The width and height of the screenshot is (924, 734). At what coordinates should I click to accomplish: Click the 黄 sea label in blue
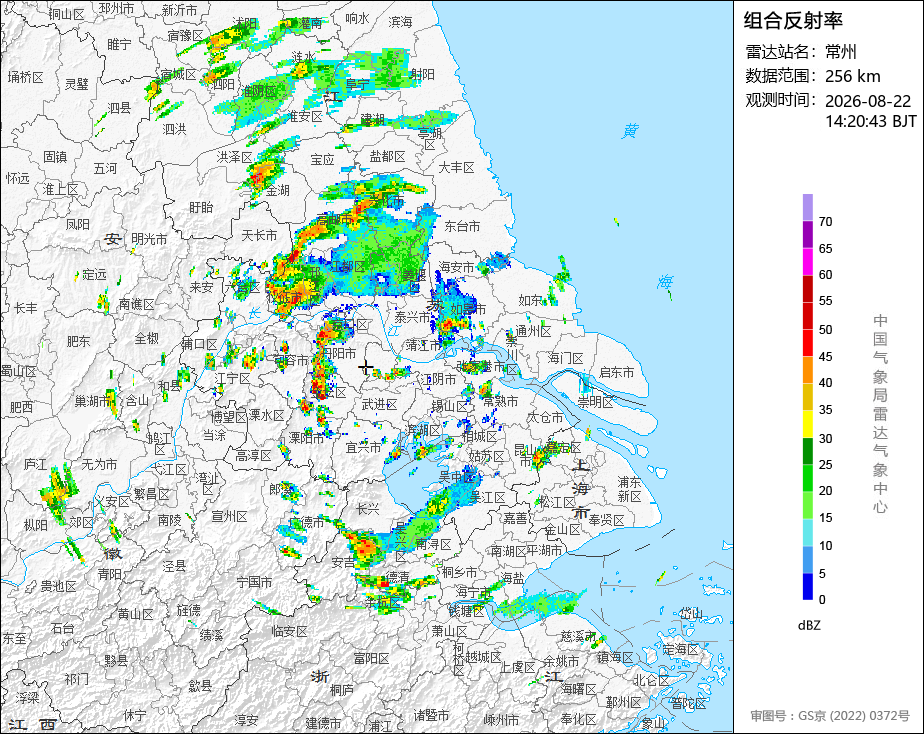point(631,131)
